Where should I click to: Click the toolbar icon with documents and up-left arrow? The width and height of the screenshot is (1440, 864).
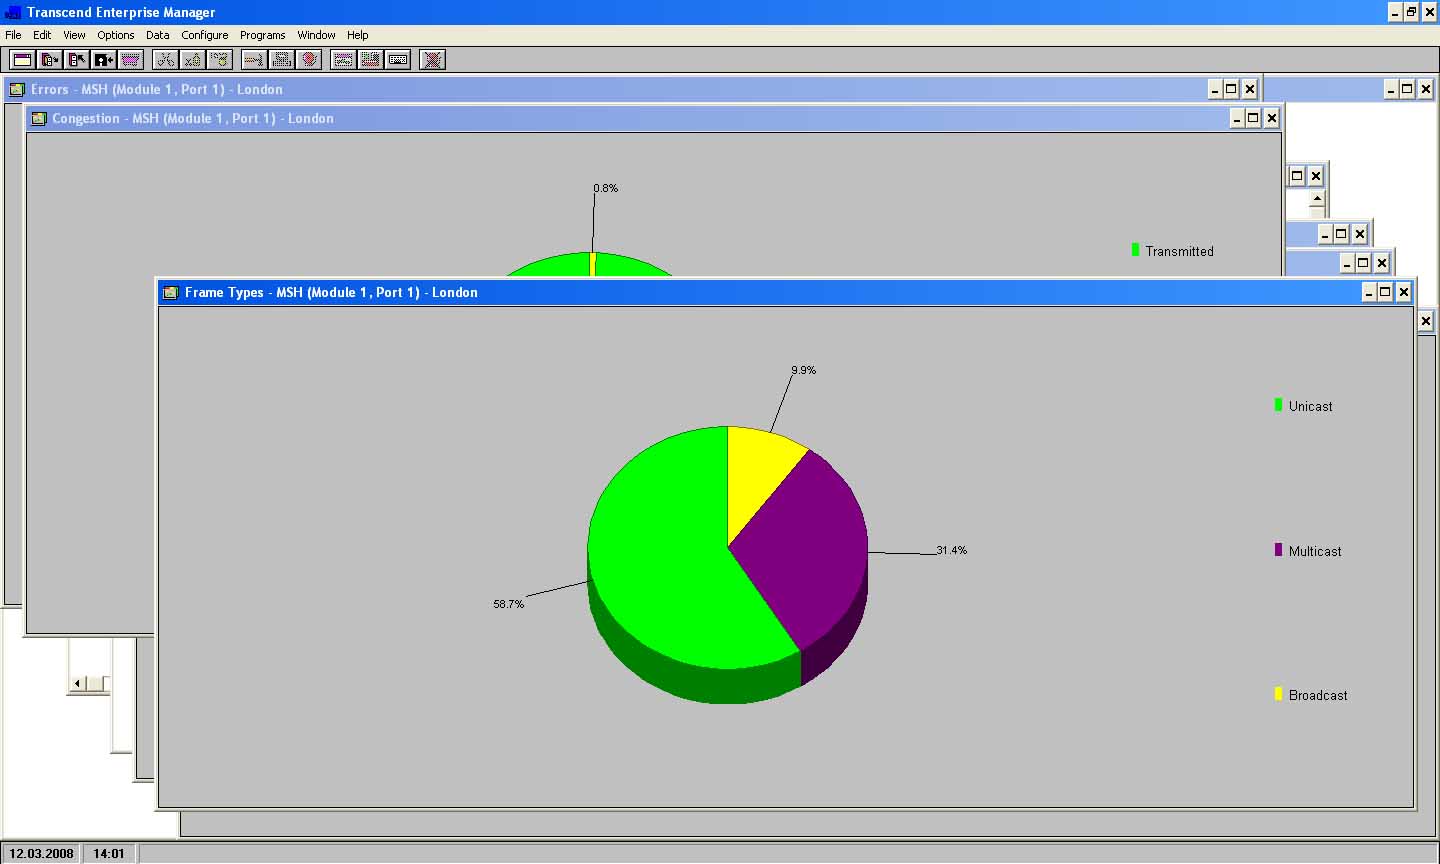[76, 60]
